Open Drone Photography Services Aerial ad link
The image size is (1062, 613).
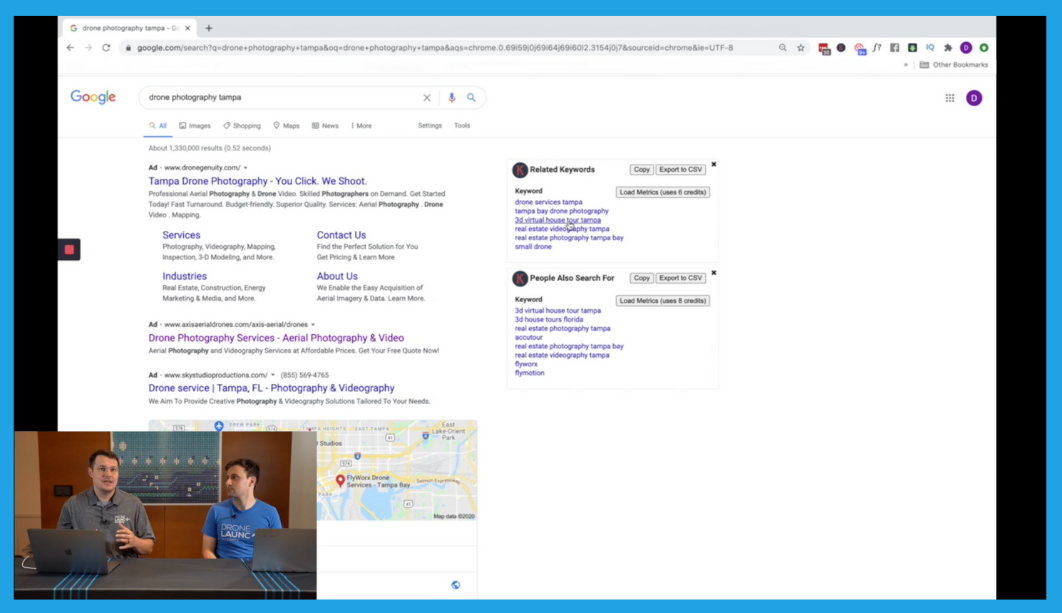(276, 338)
